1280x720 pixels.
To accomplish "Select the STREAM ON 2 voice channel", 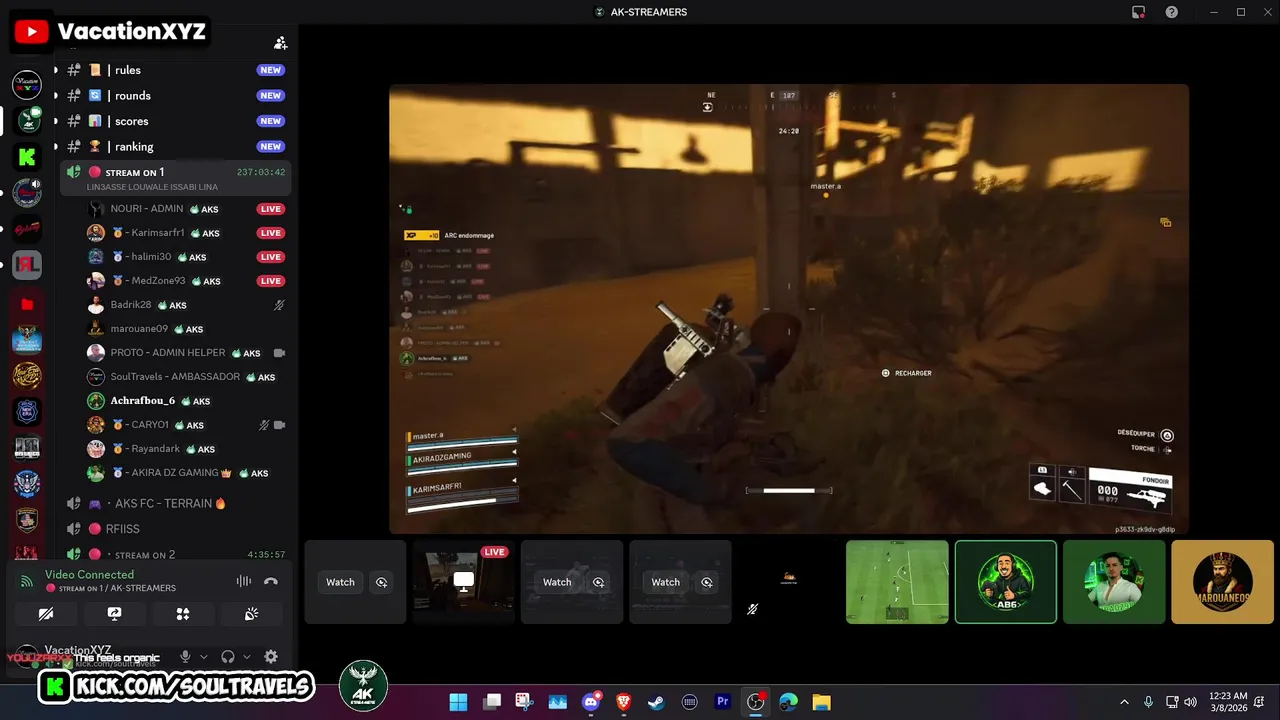I will (x=176, y=554).
